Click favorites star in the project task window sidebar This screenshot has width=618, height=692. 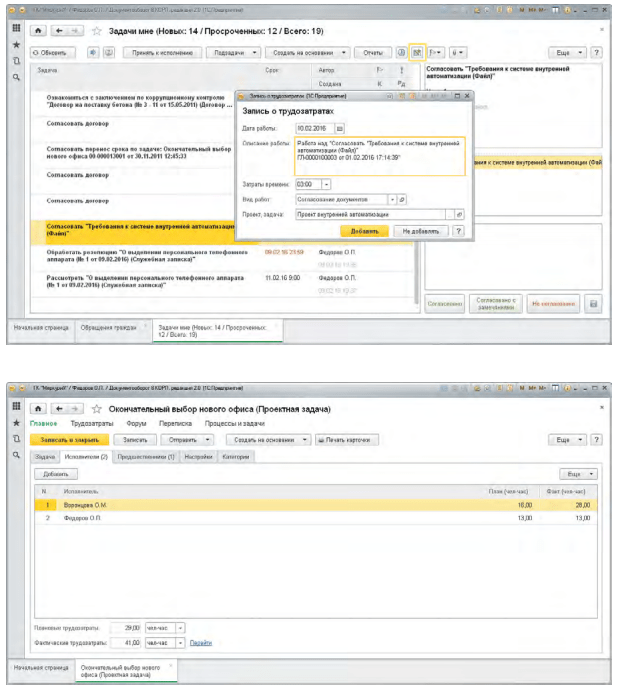[16, 423]
